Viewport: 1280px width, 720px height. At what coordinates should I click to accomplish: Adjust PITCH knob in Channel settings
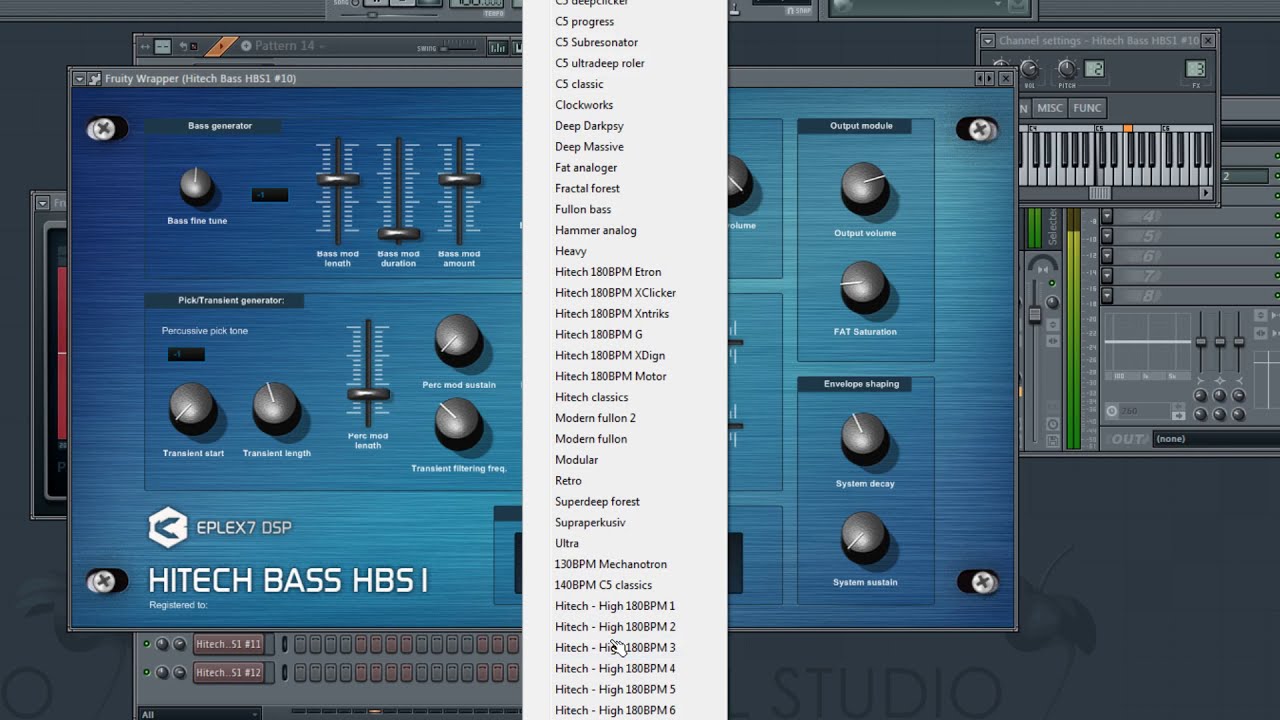coord(1067,69)
